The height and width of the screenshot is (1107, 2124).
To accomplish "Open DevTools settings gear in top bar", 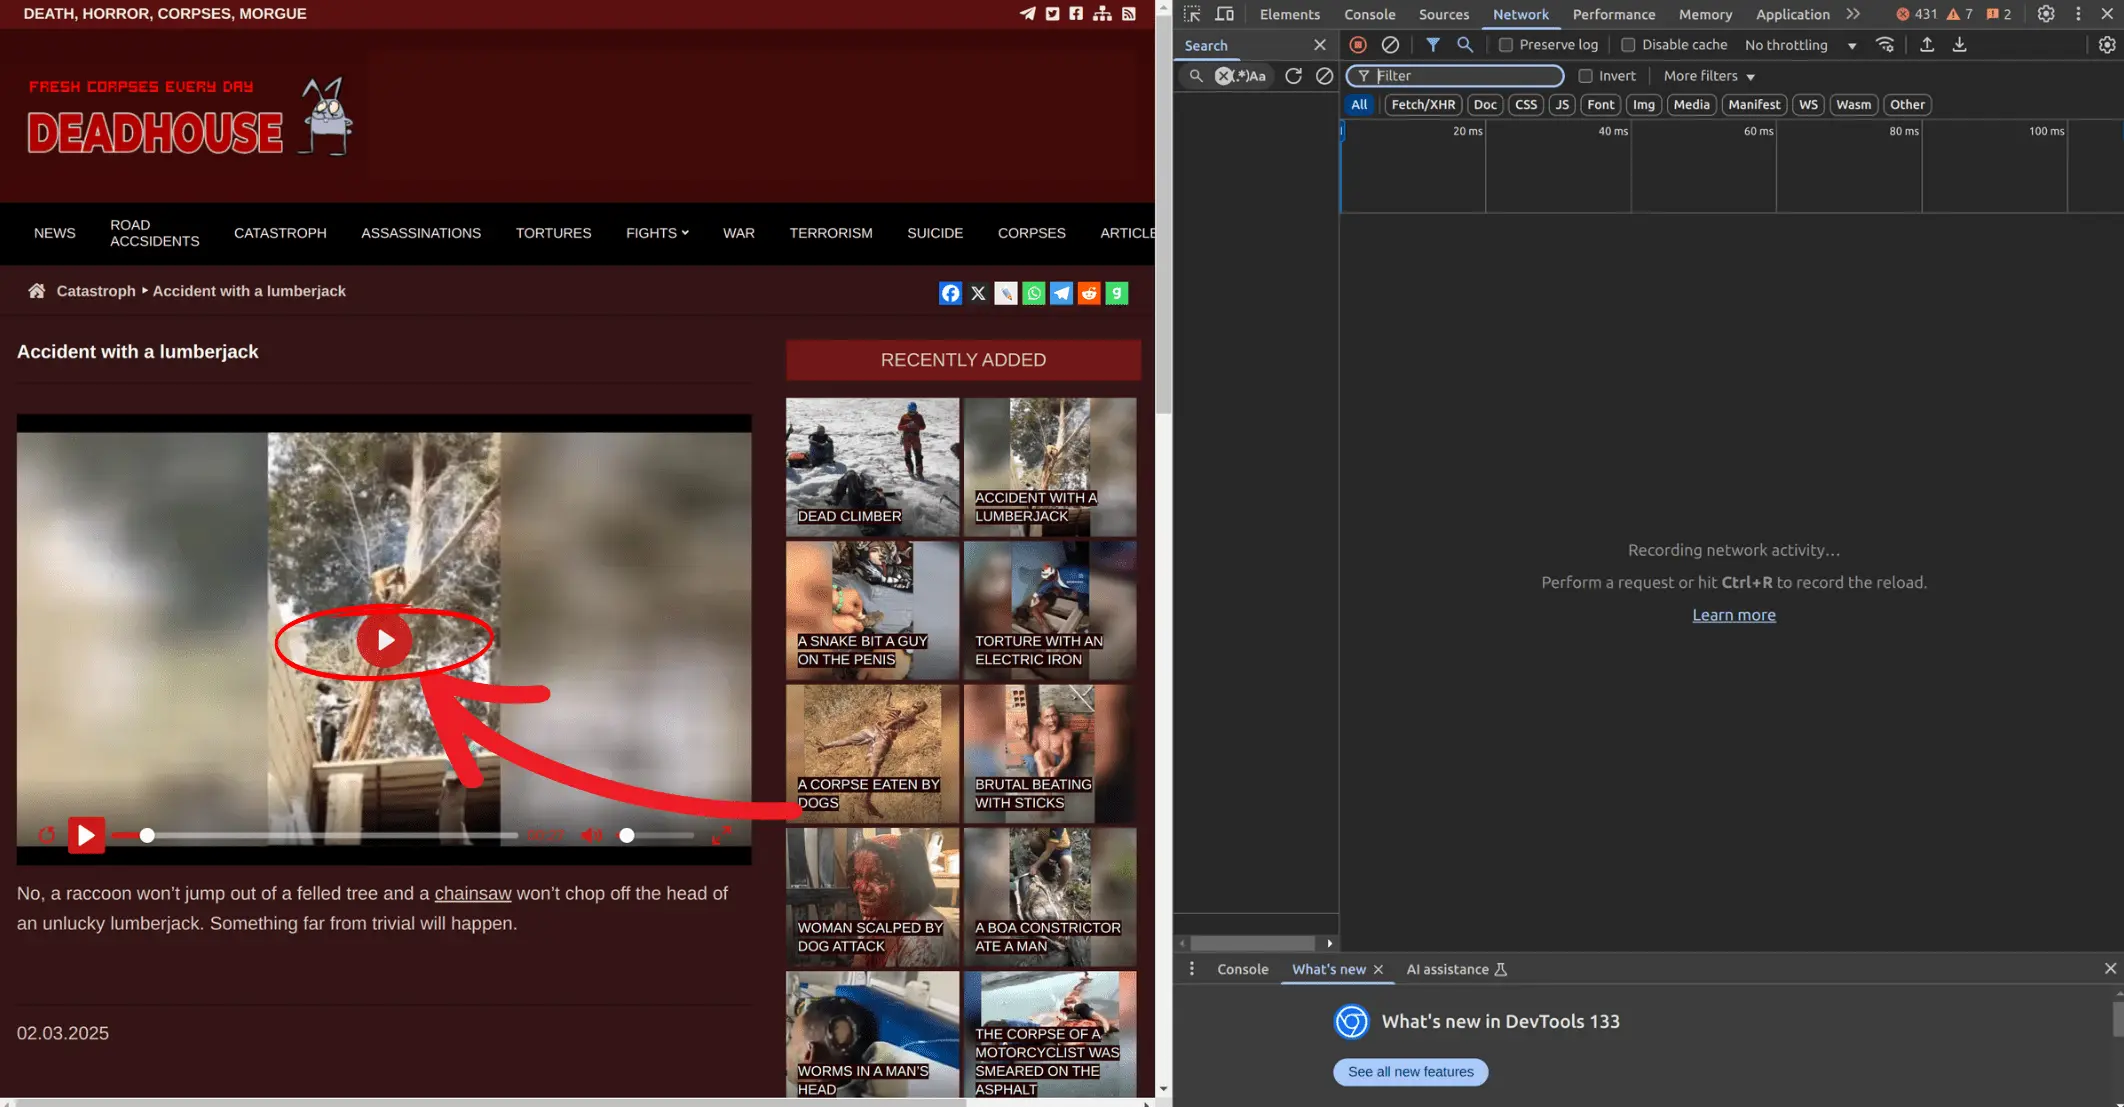I will [x=2046, y=14].
